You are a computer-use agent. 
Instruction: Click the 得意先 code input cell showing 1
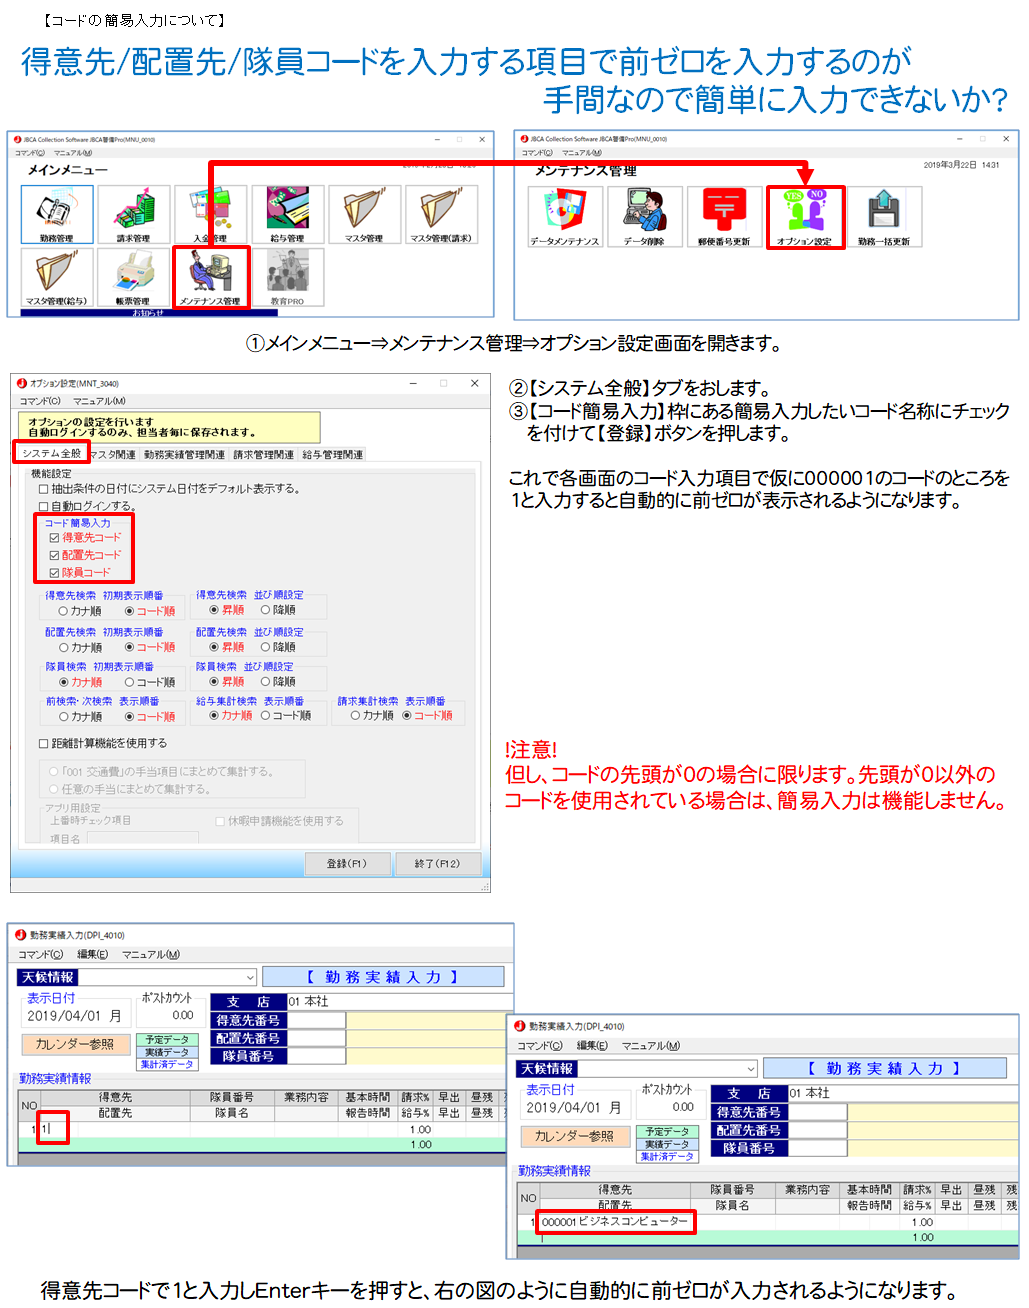(x=54, y=1128)
